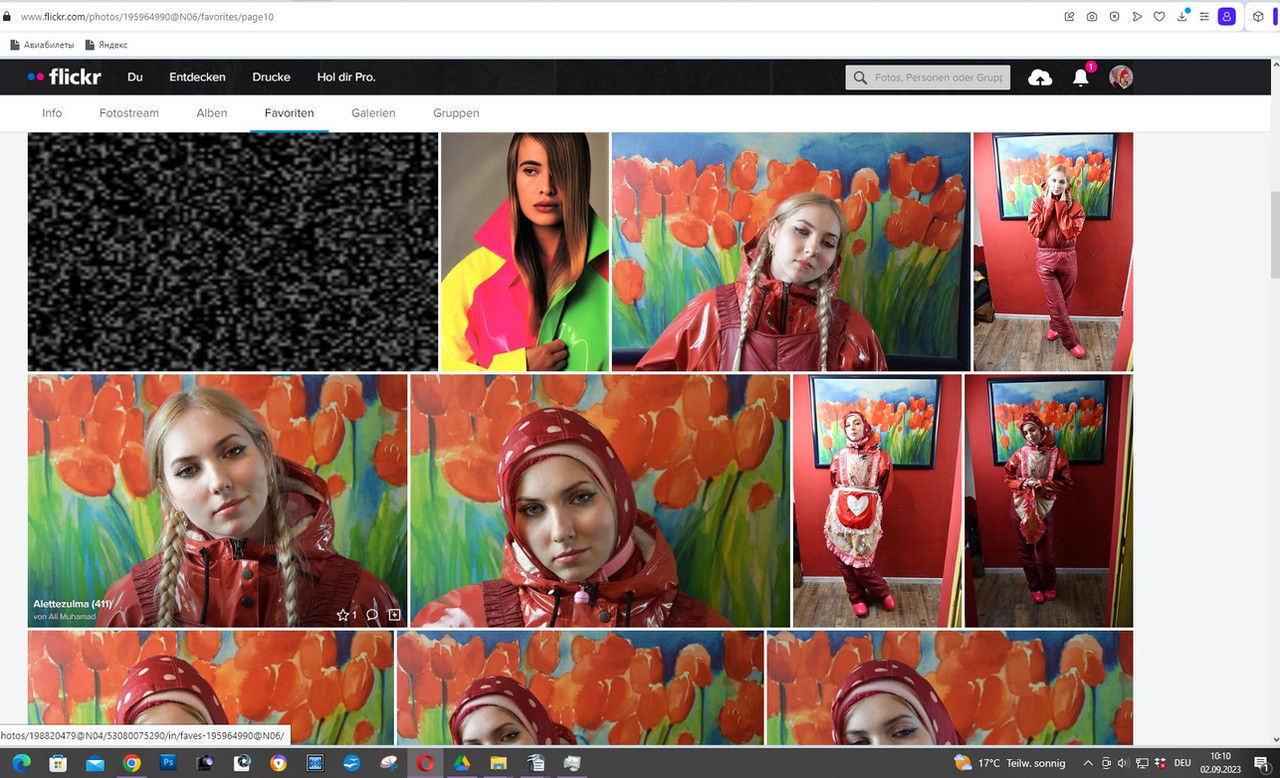Open the Mail app from the taskbar
The height and width of the screenshot is (778, 1280).
(95, 763)
